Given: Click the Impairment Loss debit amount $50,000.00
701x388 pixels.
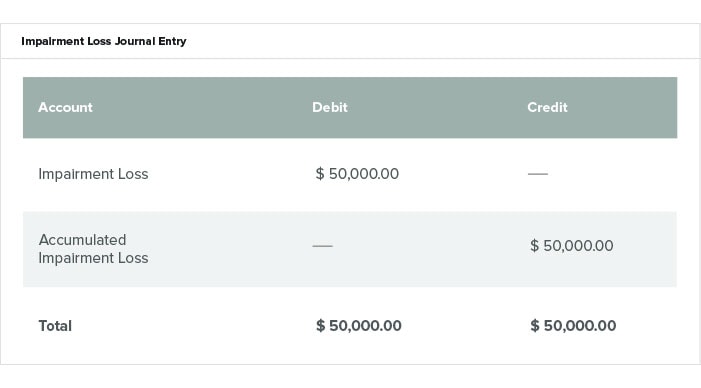Looking at the screenshot, I should tap(357, 173).
